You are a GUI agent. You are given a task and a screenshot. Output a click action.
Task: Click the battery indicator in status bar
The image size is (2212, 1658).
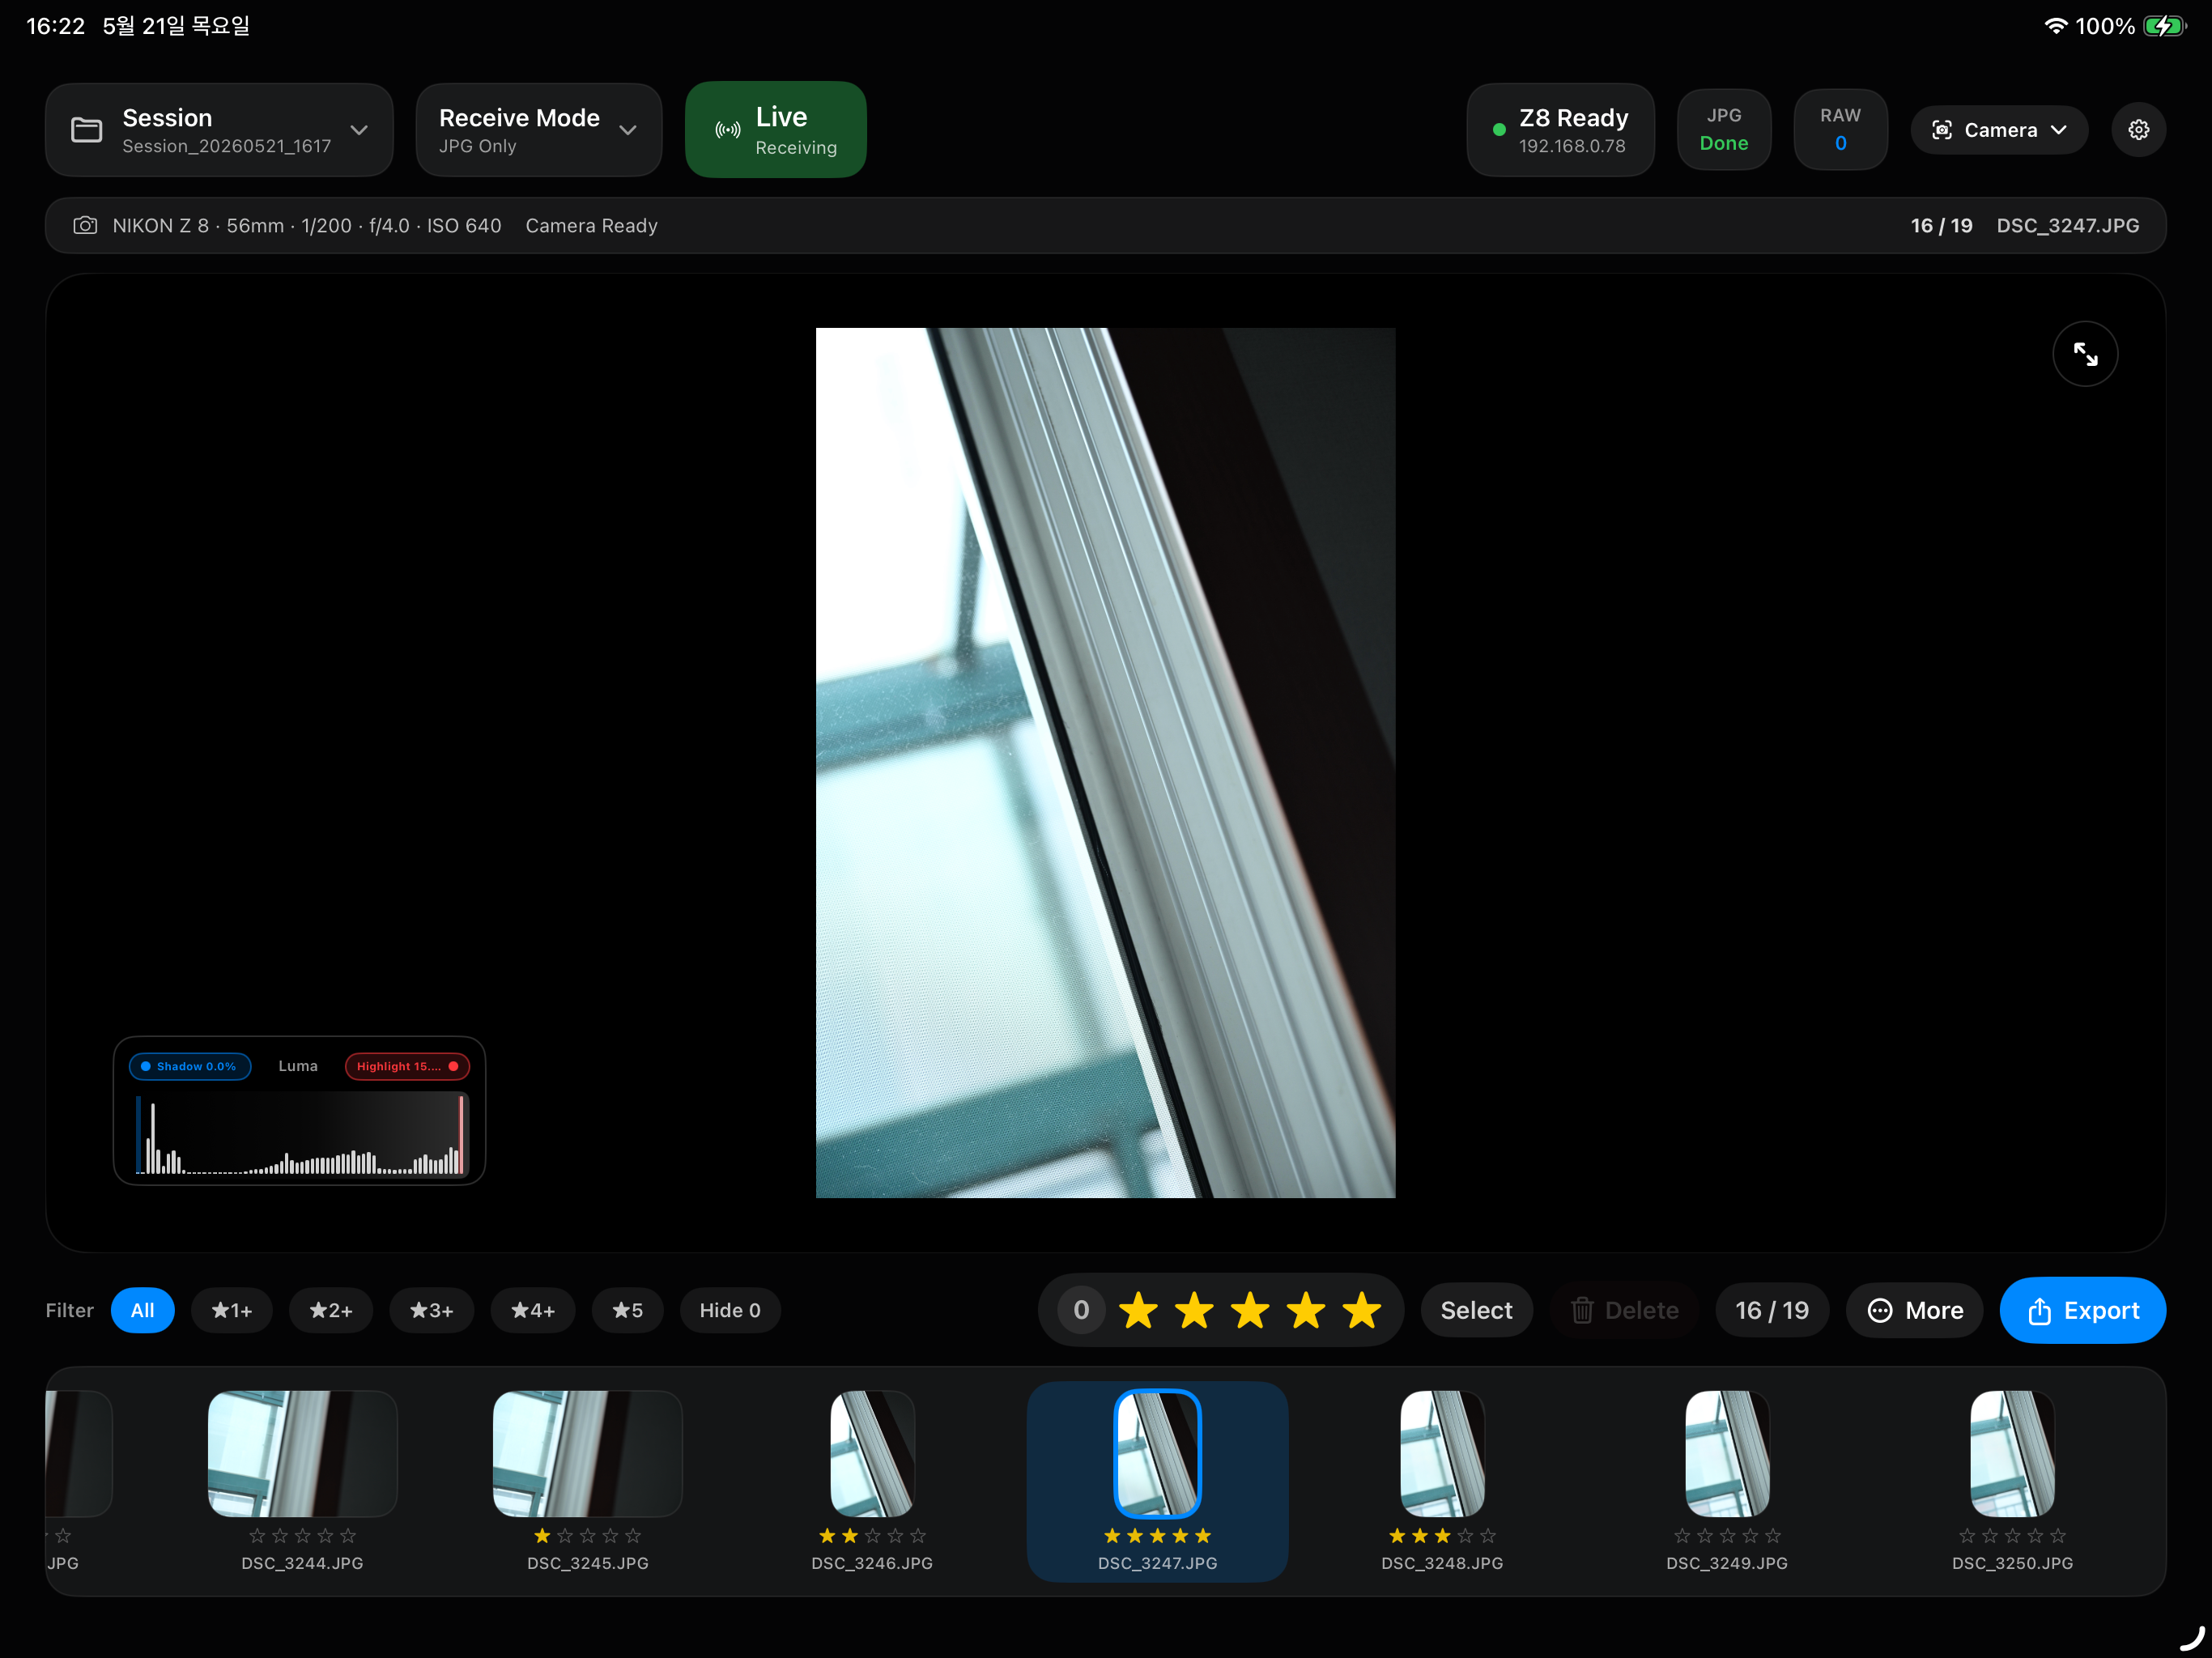click(2164, 26)
